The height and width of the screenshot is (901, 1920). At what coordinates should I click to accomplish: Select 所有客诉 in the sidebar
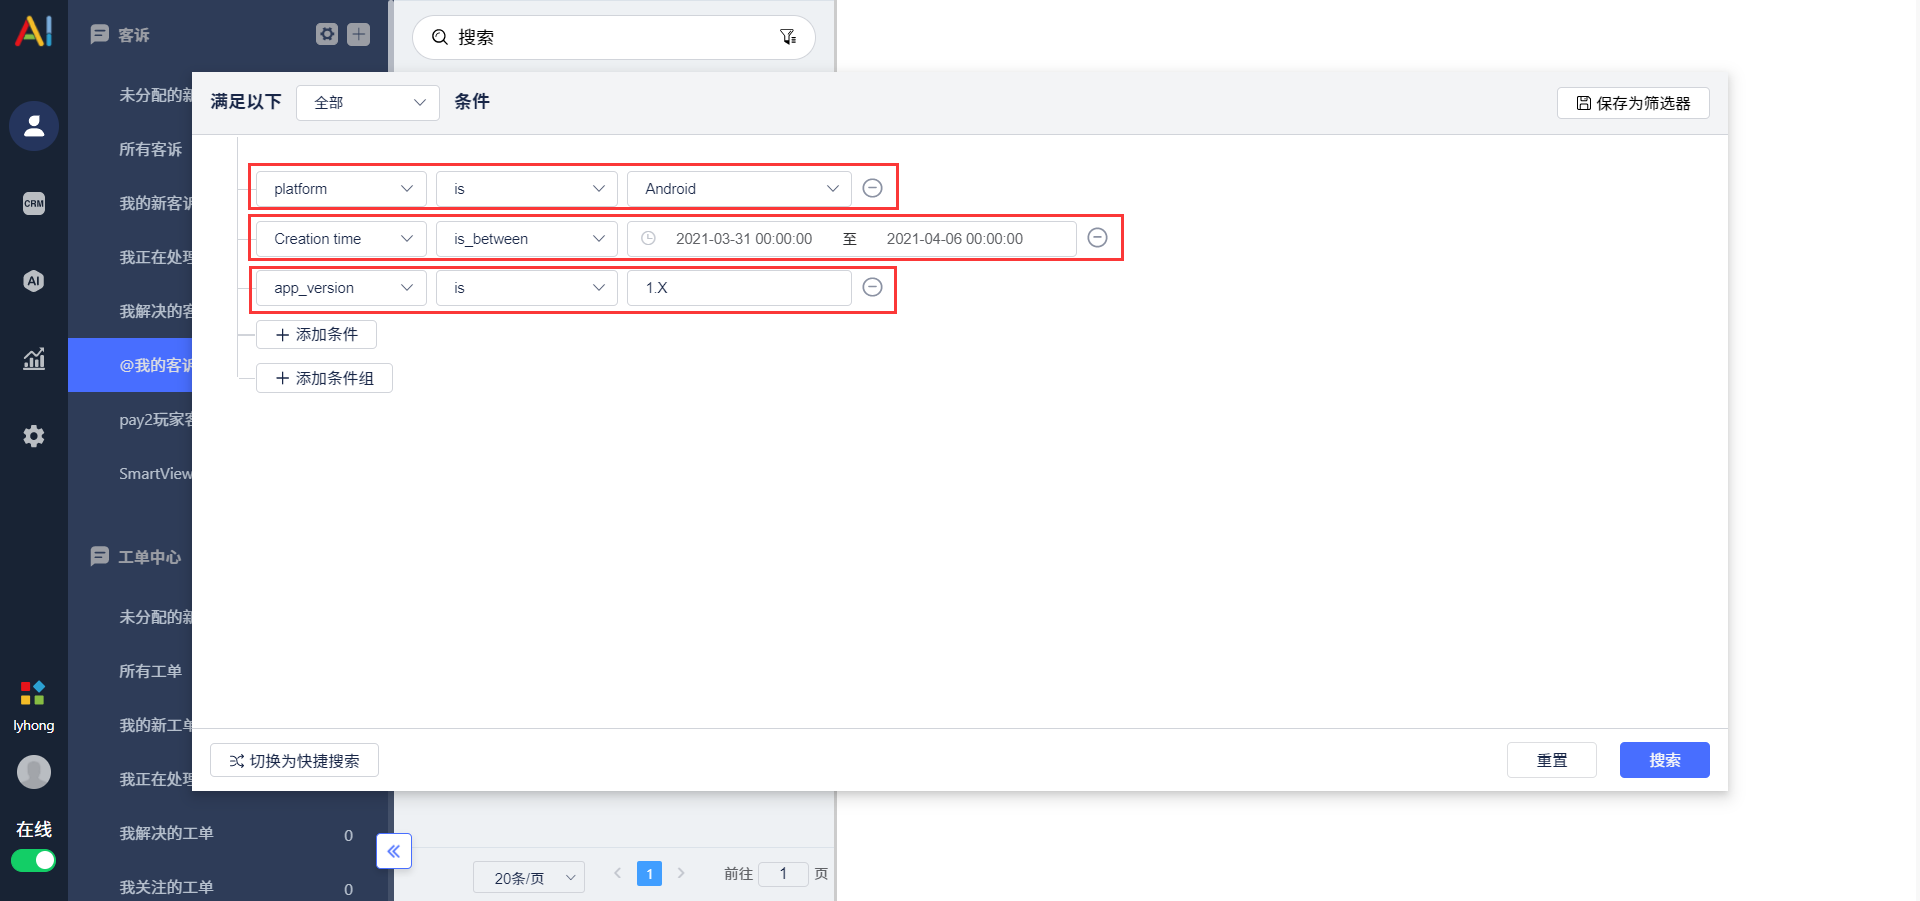[x=151, y=149]
